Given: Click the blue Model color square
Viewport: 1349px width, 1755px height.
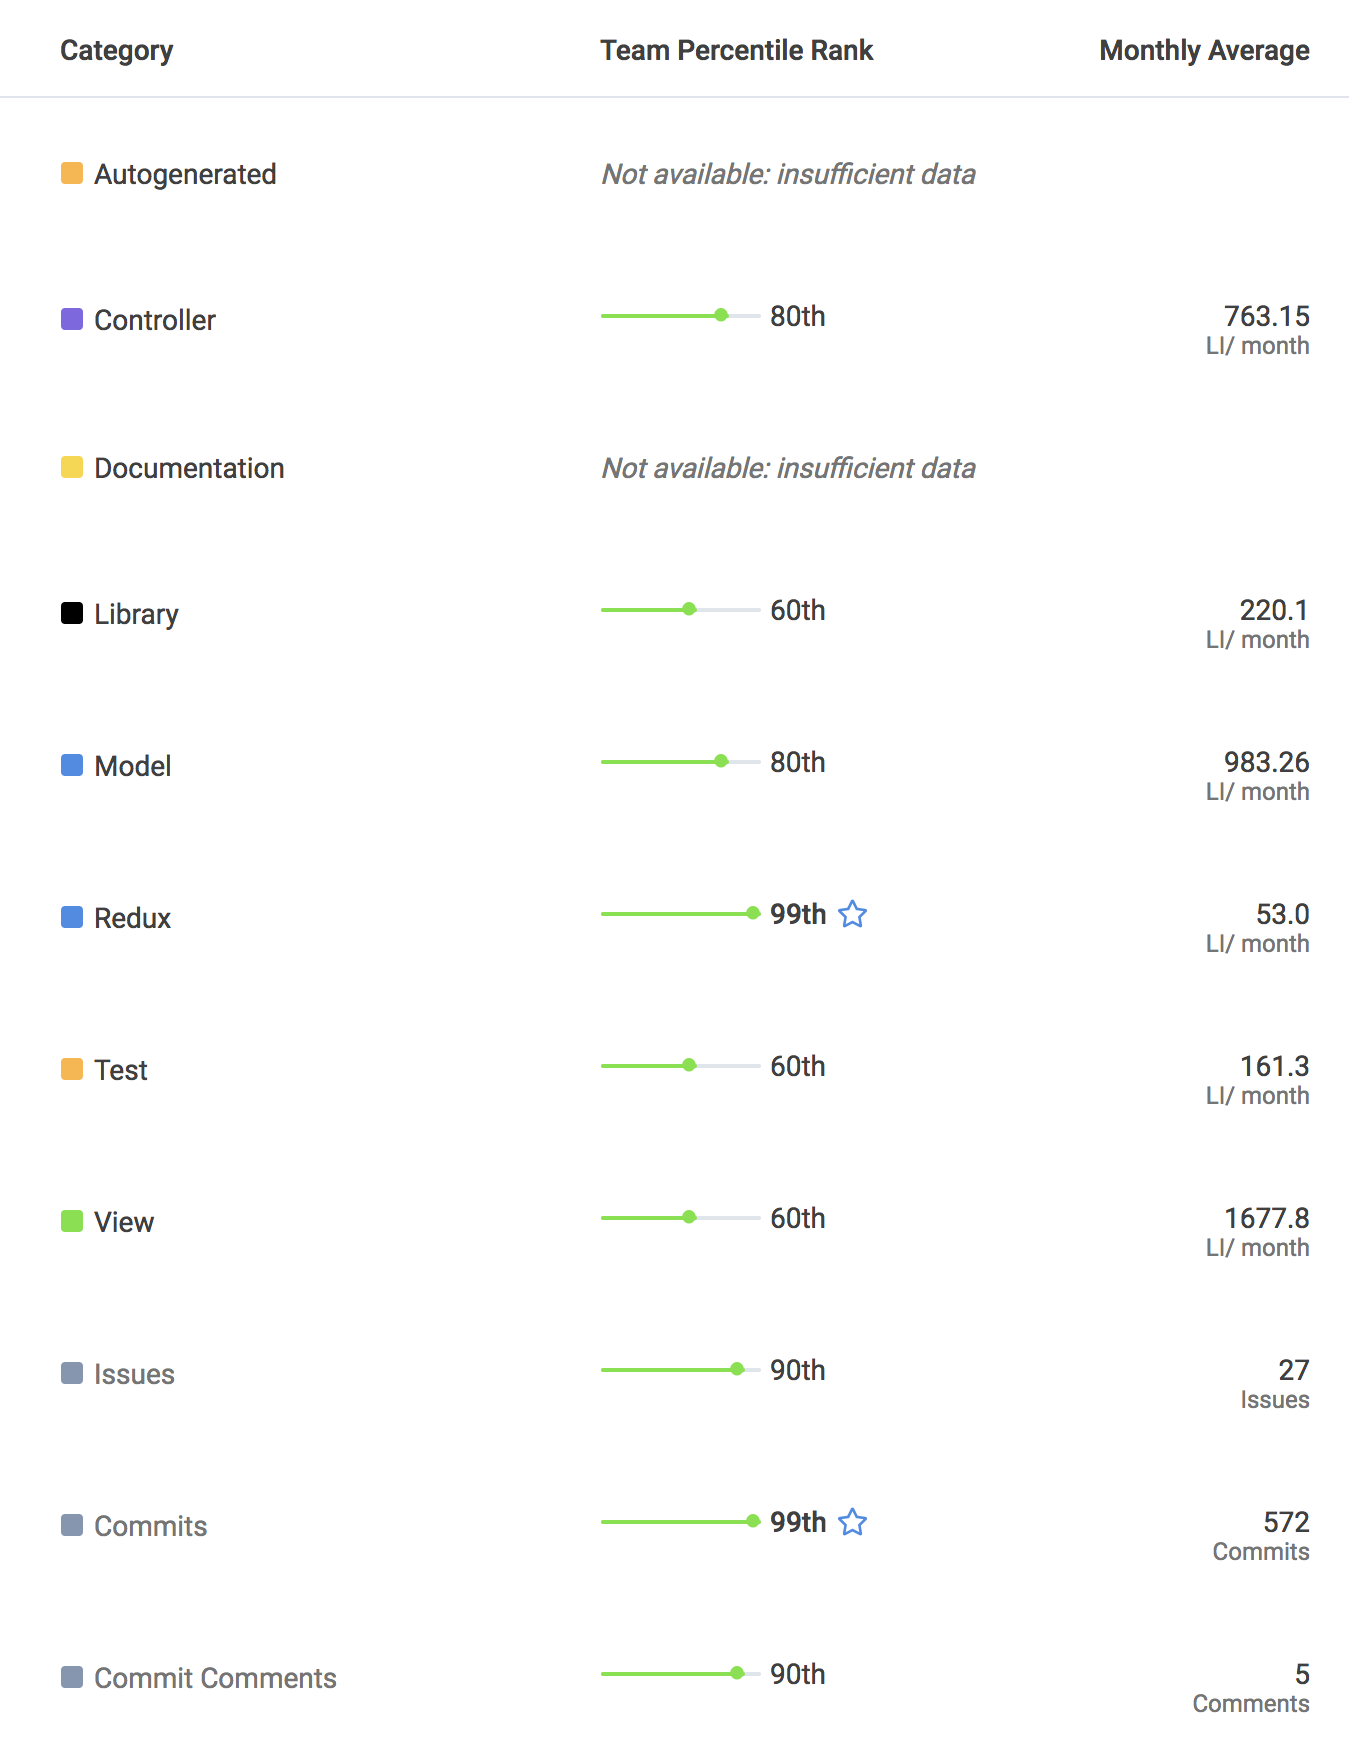Looking at the screenshot, I should (x=72, y=765).
